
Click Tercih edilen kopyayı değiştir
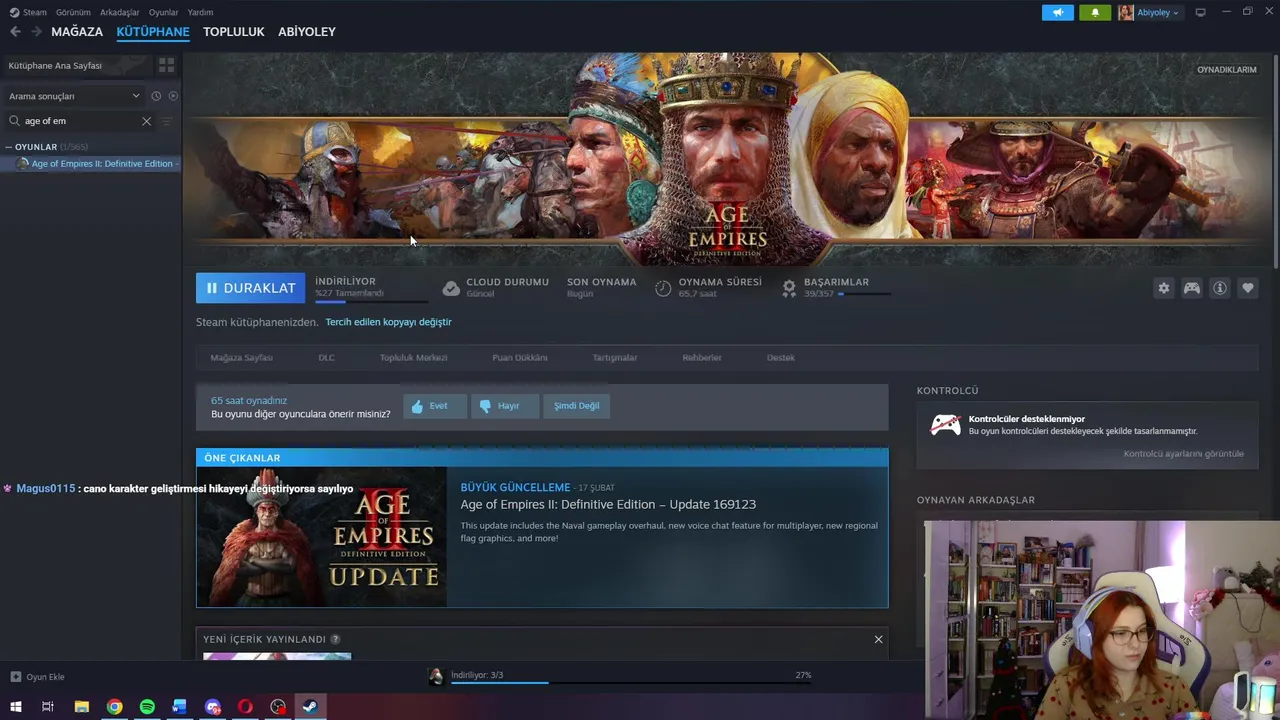pyautogui.click(x=388, y=322)
